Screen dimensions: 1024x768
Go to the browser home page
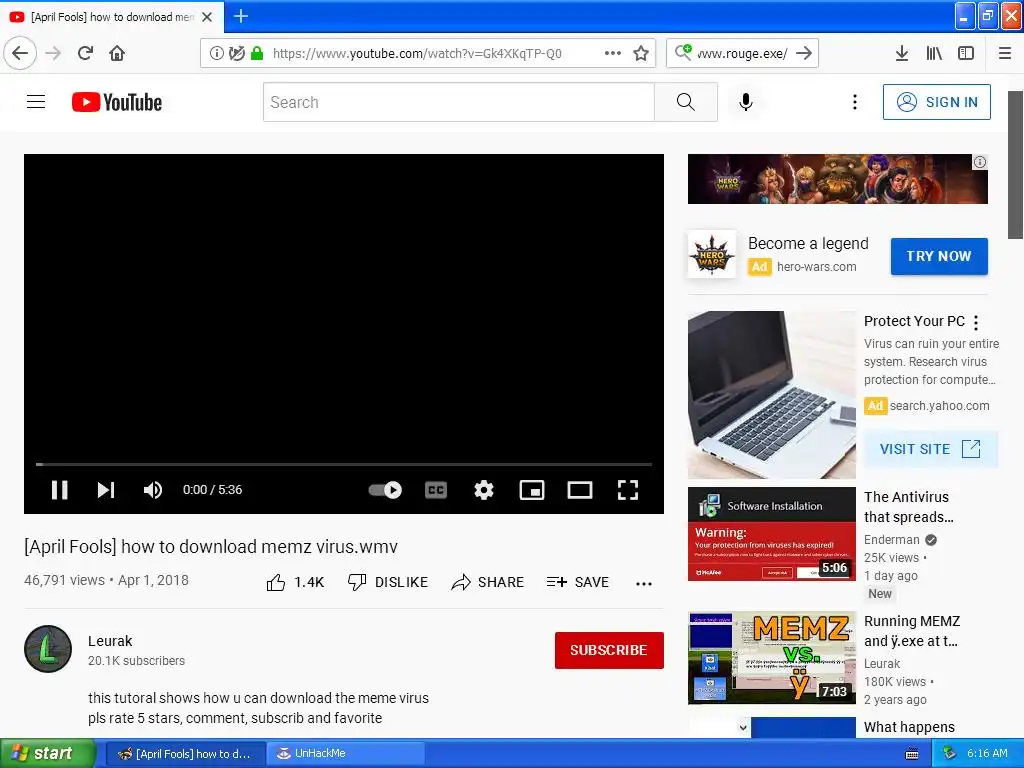117,53
